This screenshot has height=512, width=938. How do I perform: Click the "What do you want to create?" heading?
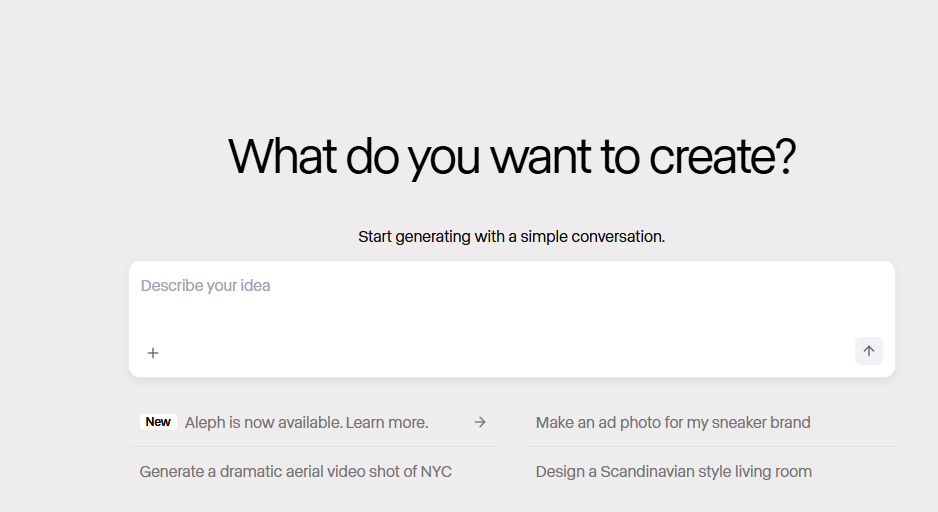(511, 157)
